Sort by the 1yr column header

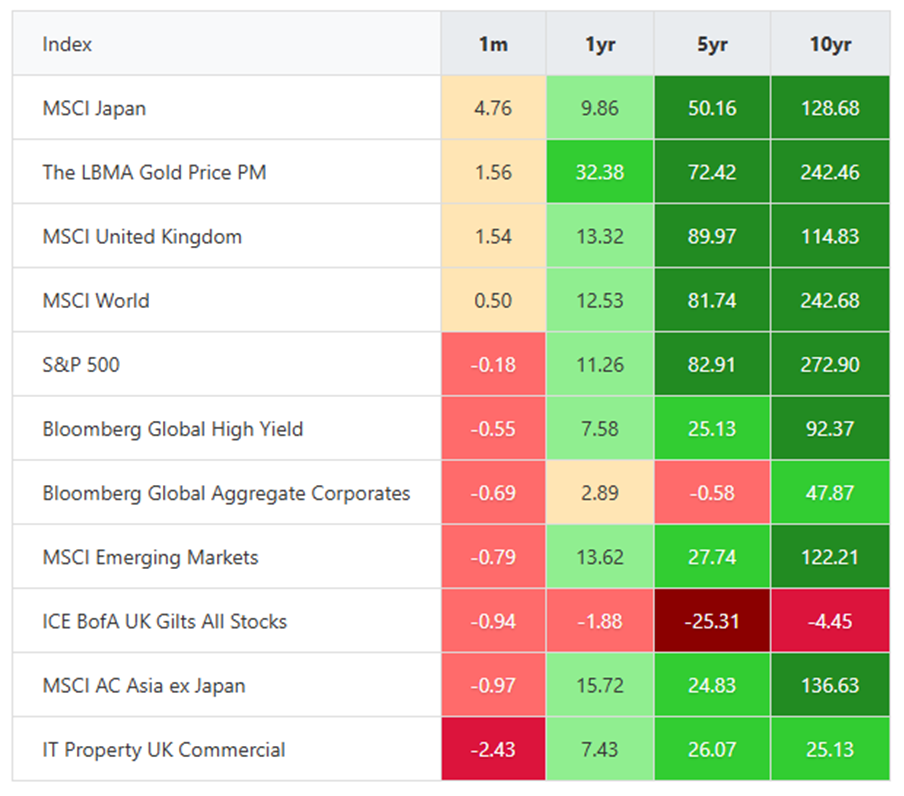point(599,44)
